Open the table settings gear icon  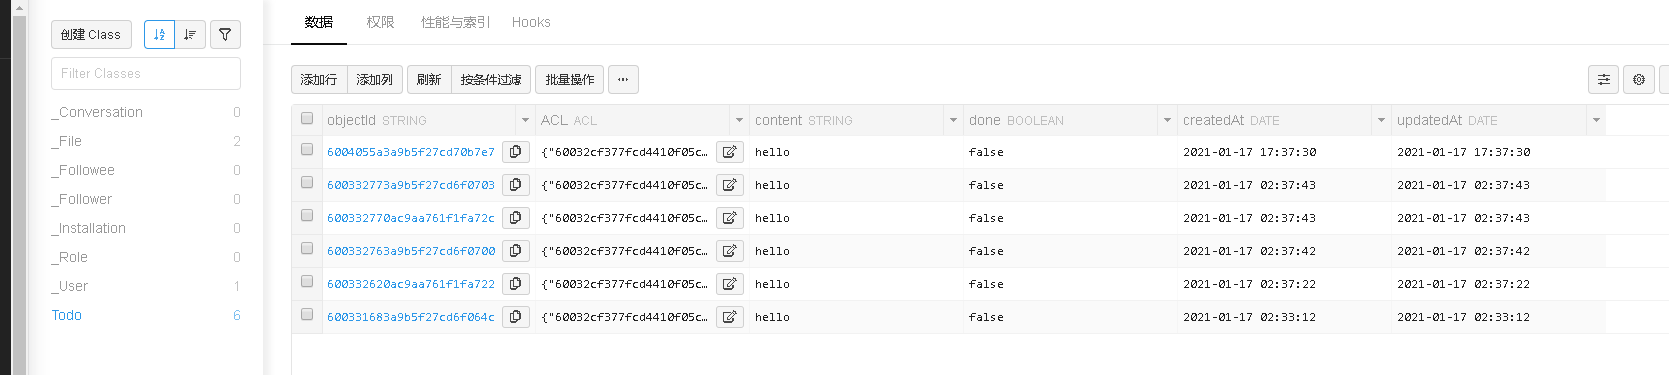pyautogui.click(x=1638, y=79)
